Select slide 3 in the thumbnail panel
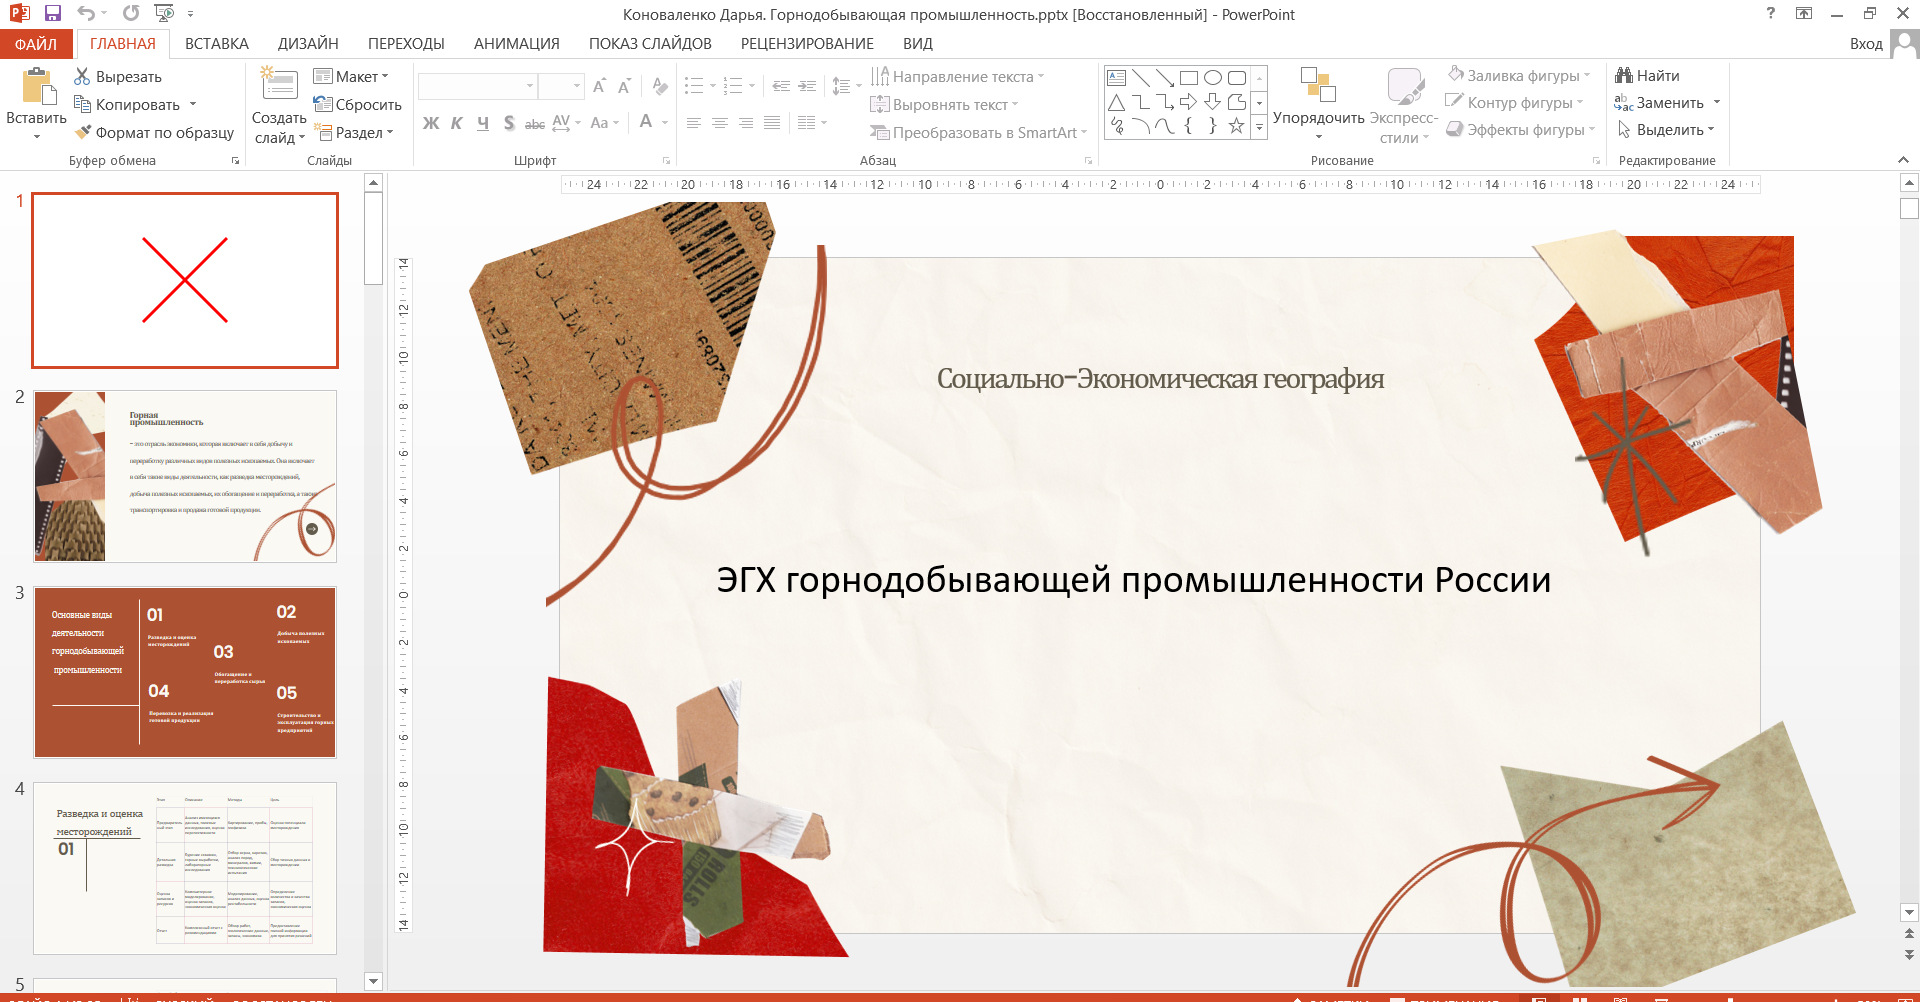1920x1002 pixels. pos(185,672)
